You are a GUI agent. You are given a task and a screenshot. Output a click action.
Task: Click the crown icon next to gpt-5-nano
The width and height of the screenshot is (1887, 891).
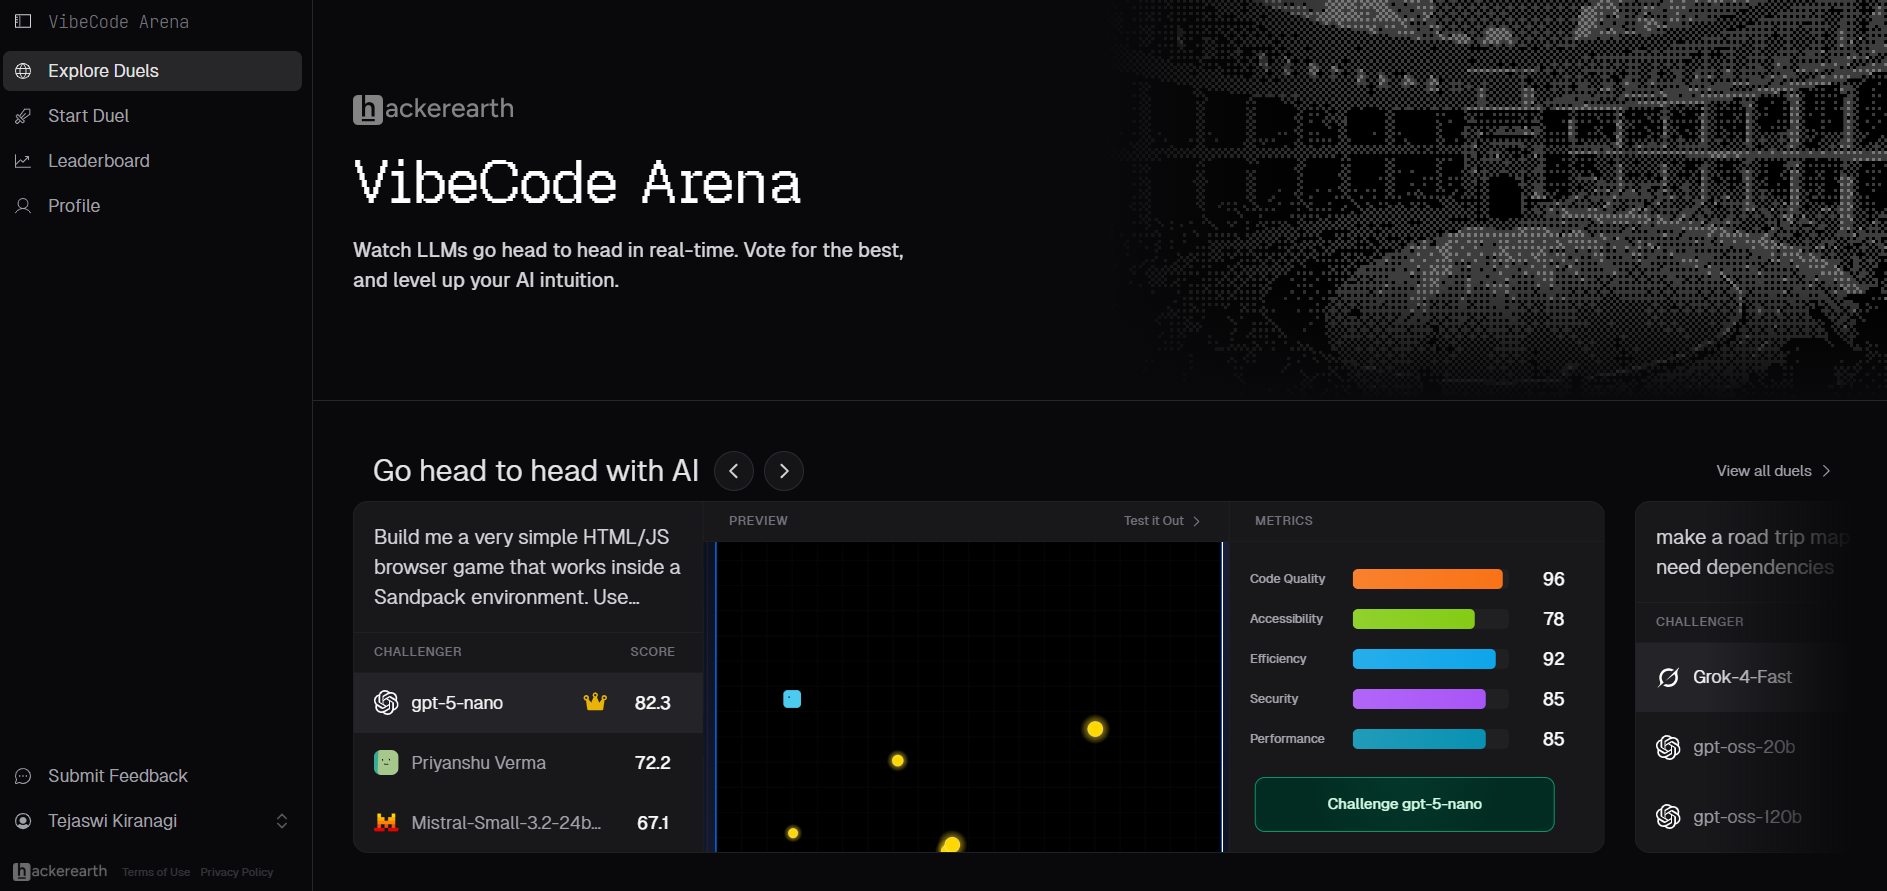pyautogui.click(x=595, y=702)
